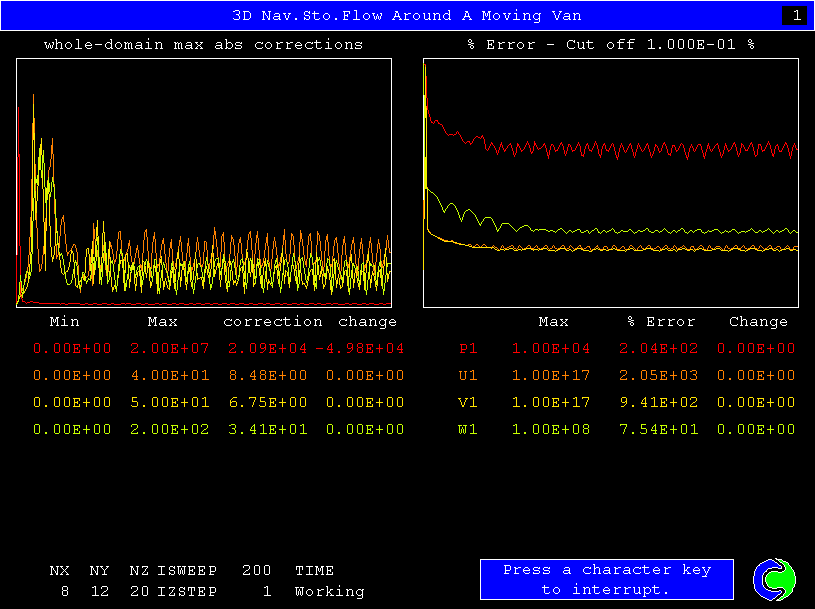
Task: Click the yellow correction value 6.75E+00
Action: pyautogui.click(x=268, y=403)
